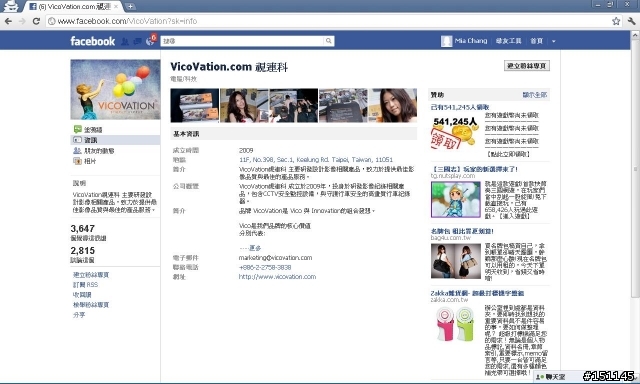Click the founded year 2009 value

[x=246, y=150]
